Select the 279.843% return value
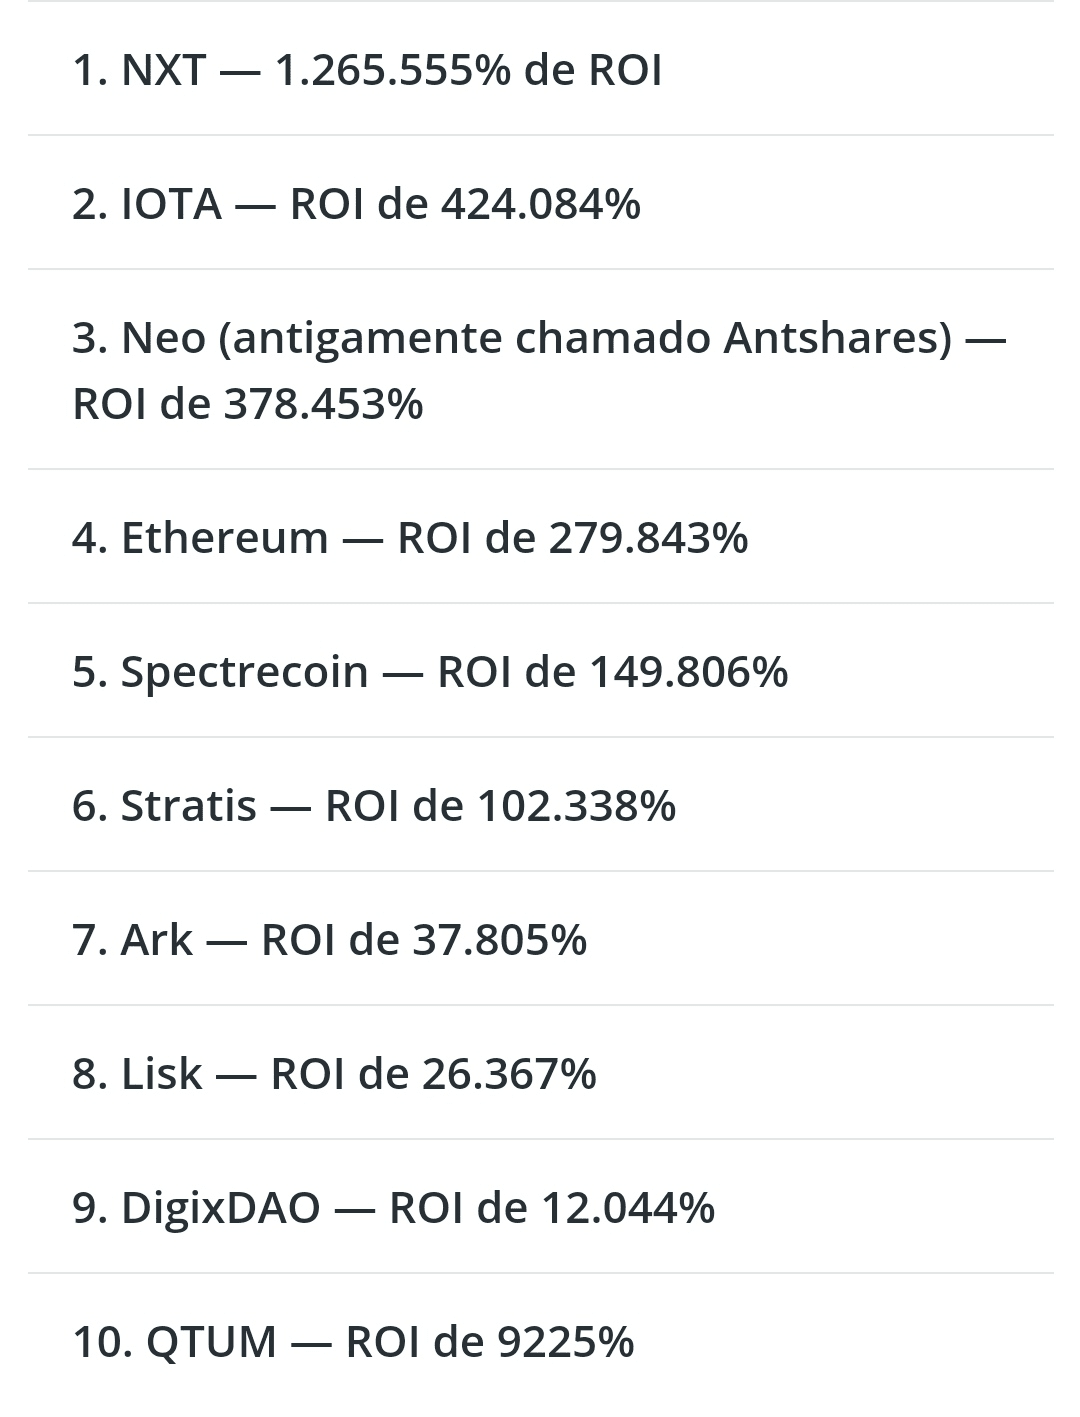Screen dimensions: 1080x1417 click(x=648, y=539)
